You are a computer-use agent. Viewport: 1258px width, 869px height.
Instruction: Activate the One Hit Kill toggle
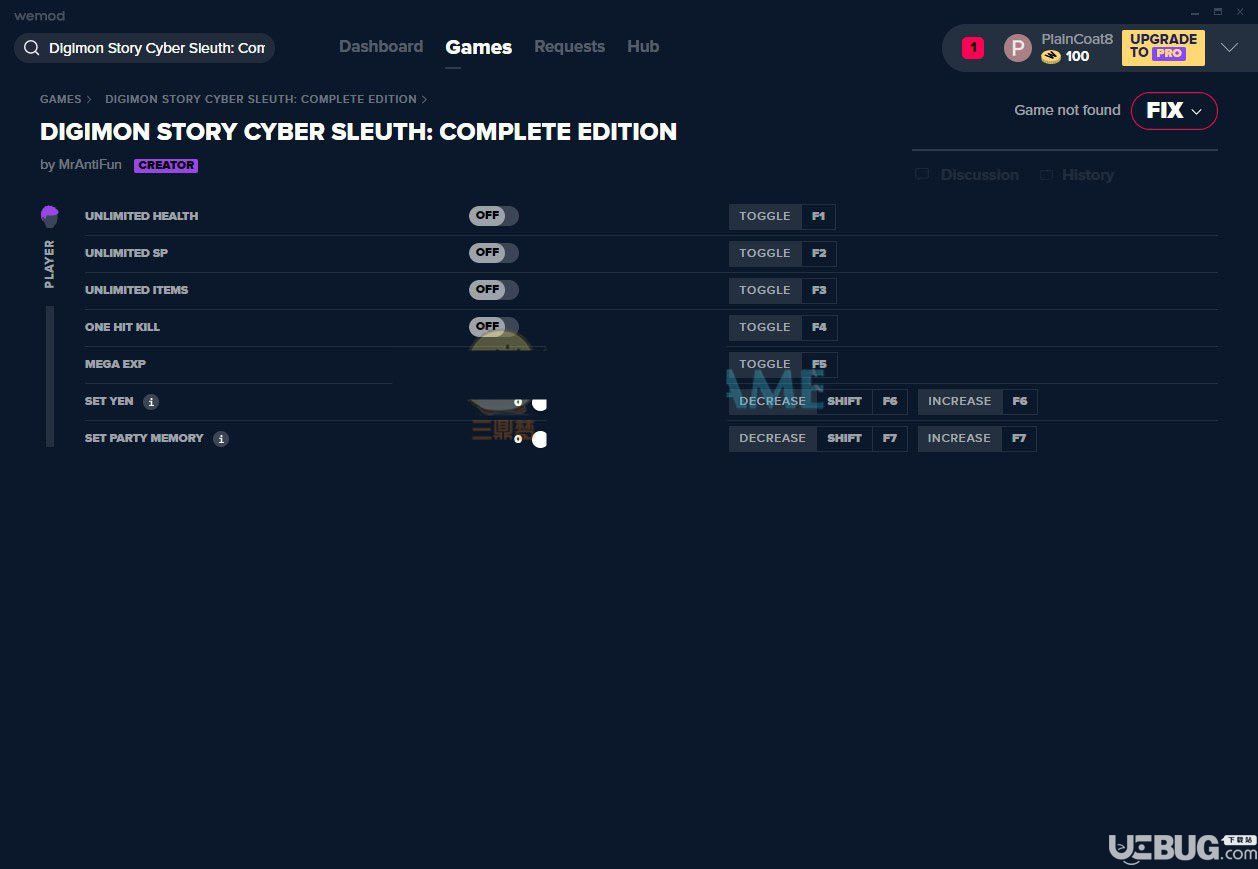(x=494, y=327)
